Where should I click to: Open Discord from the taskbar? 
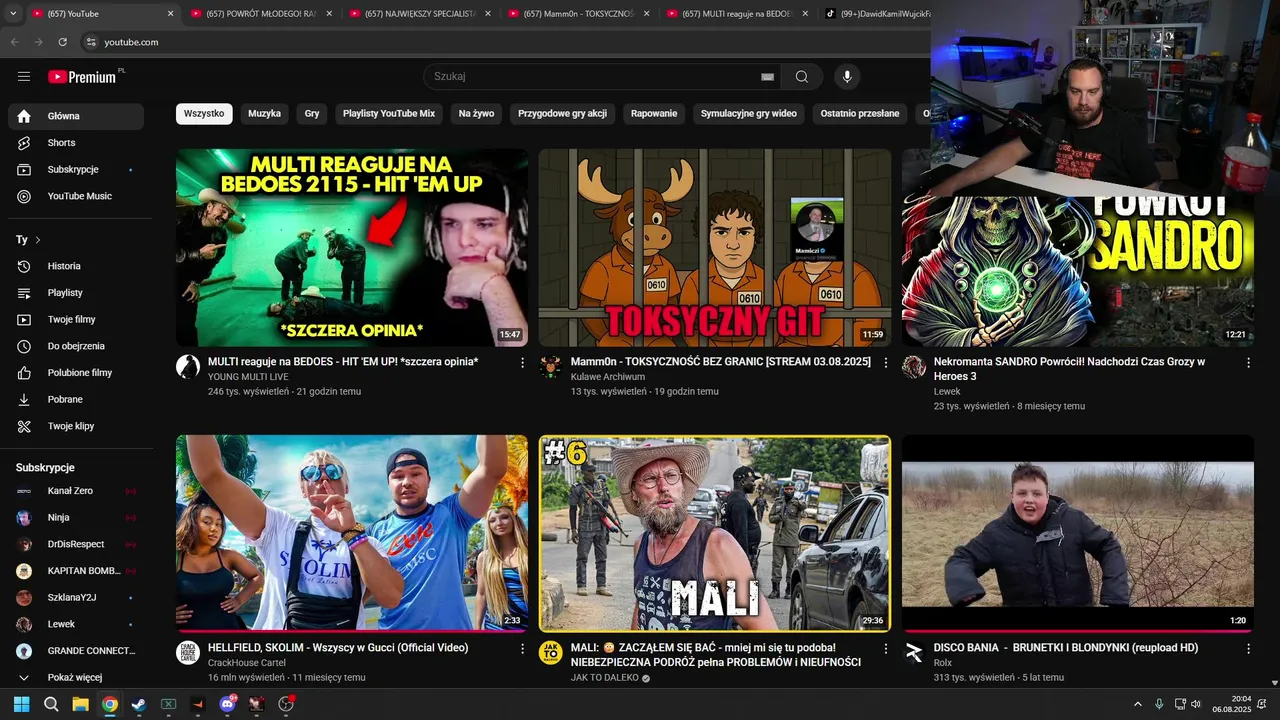click(227, 704)
